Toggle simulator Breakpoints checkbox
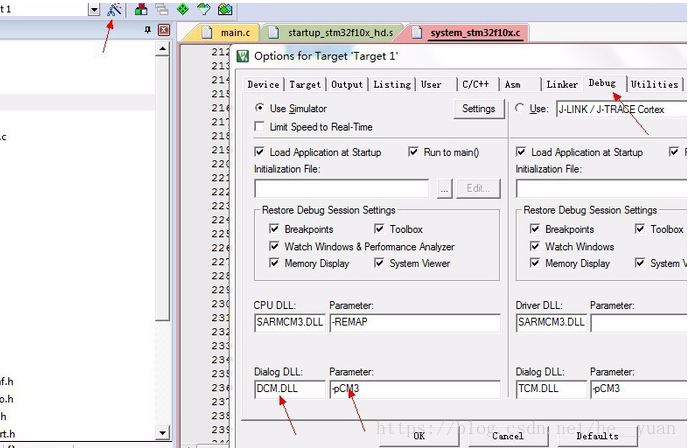 coord(274,228)
